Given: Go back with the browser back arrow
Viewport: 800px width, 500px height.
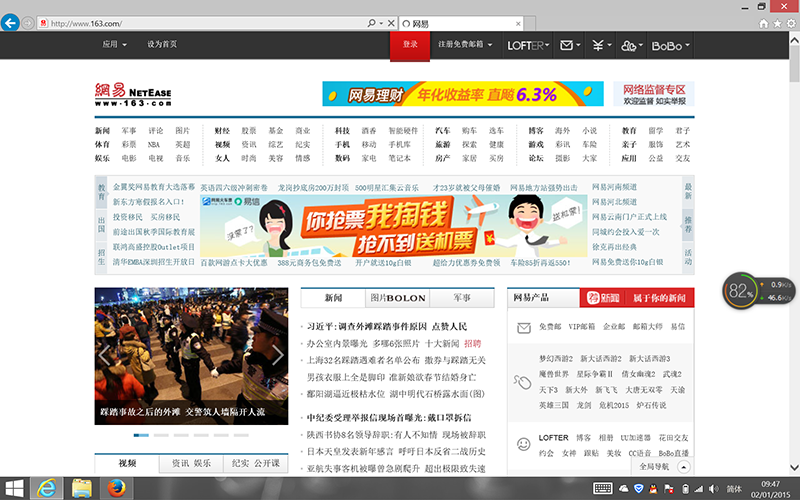Looking at the screenshot, I should click(10, 23).
